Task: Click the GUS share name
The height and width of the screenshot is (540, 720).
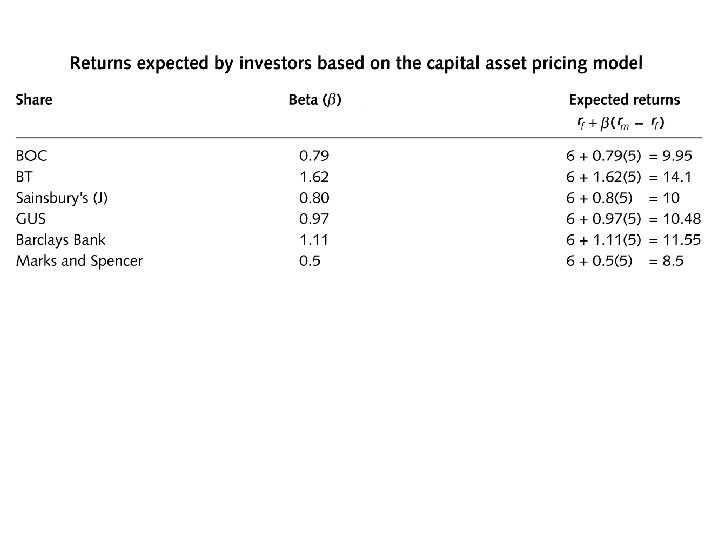Action: pyautogui.click(x=31, y=219)
